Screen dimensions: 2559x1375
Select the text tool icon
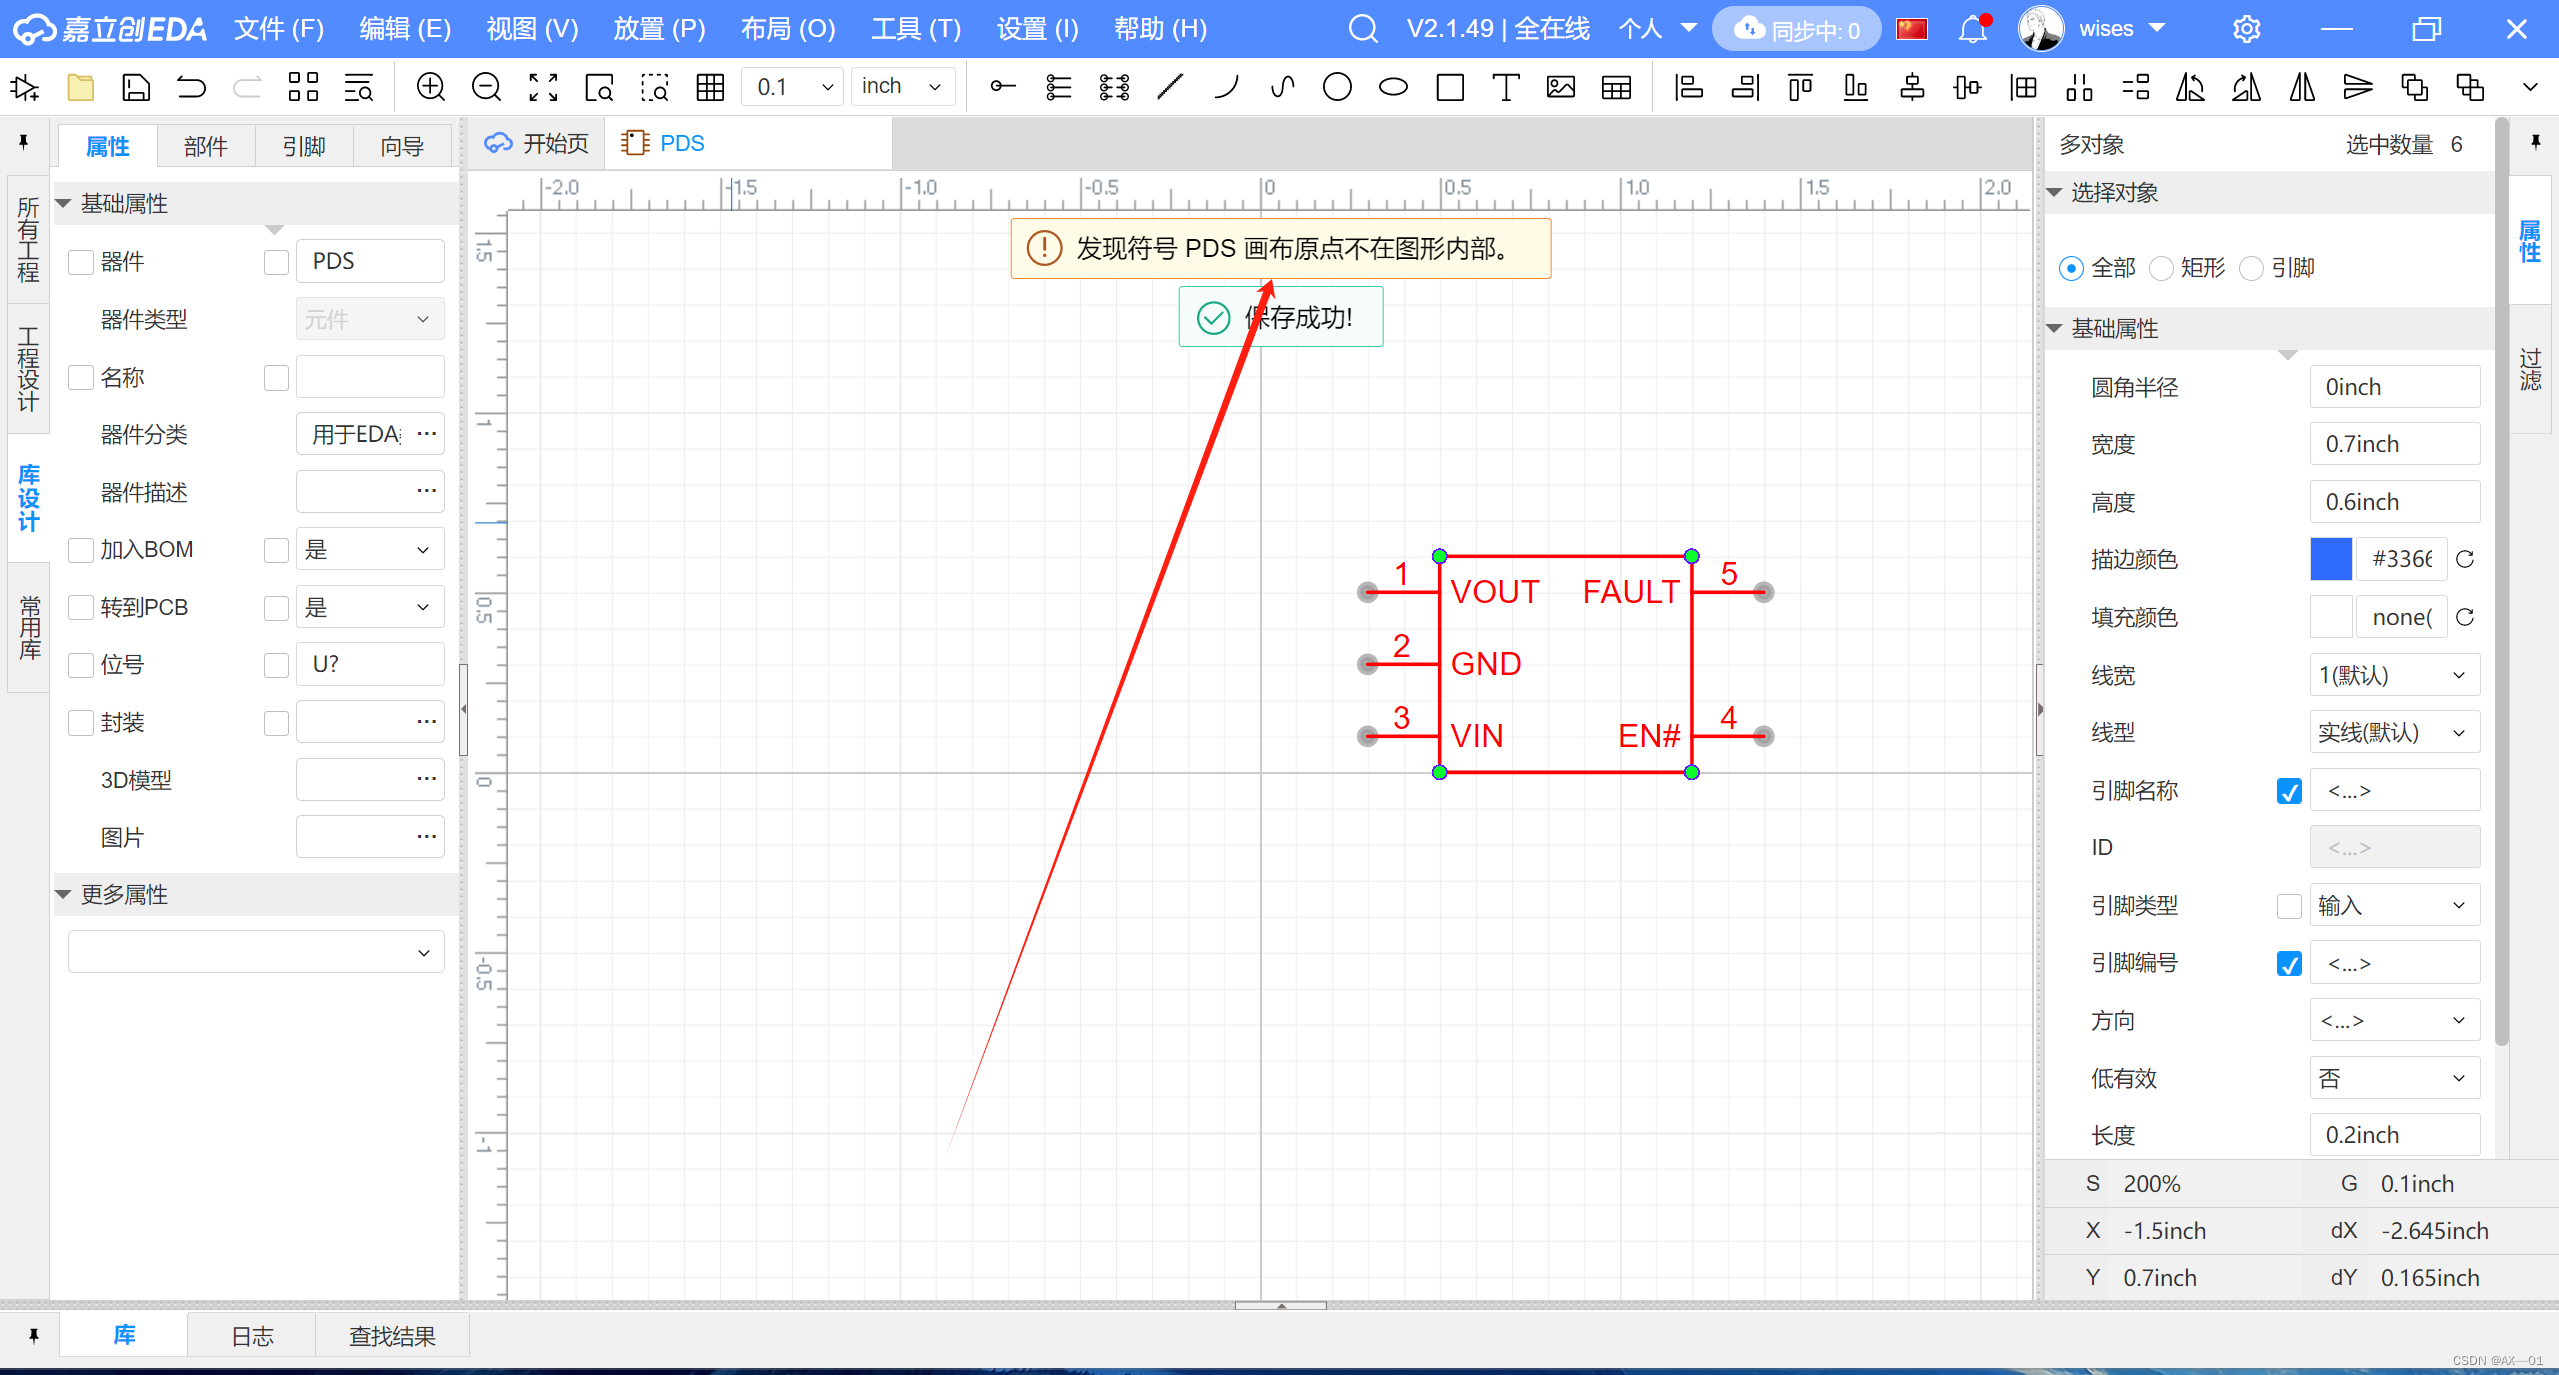pyautogui.click(x=1504, y=87)
